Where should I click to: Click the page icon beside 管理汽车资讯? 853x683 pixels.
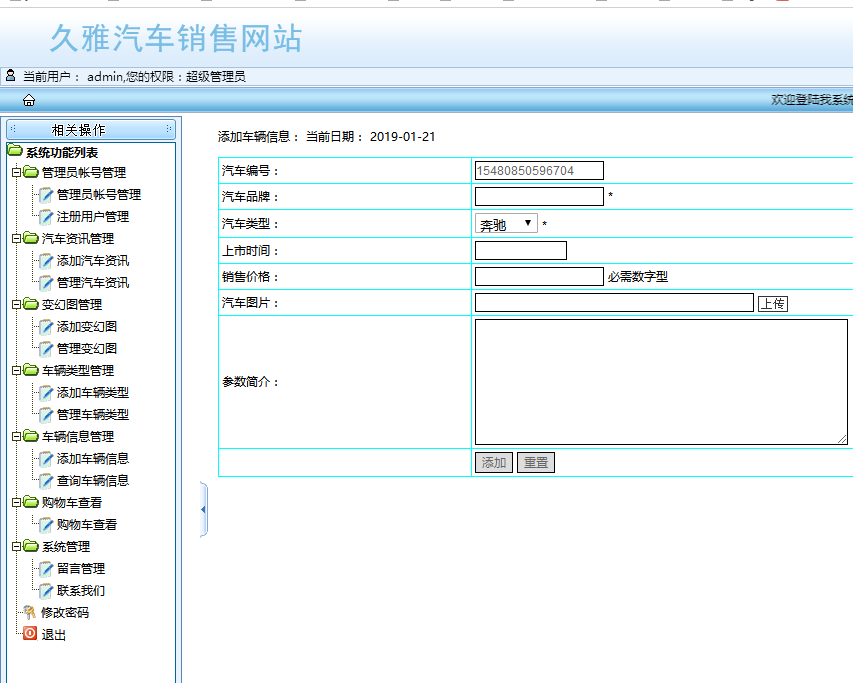[x=46, y=283]
